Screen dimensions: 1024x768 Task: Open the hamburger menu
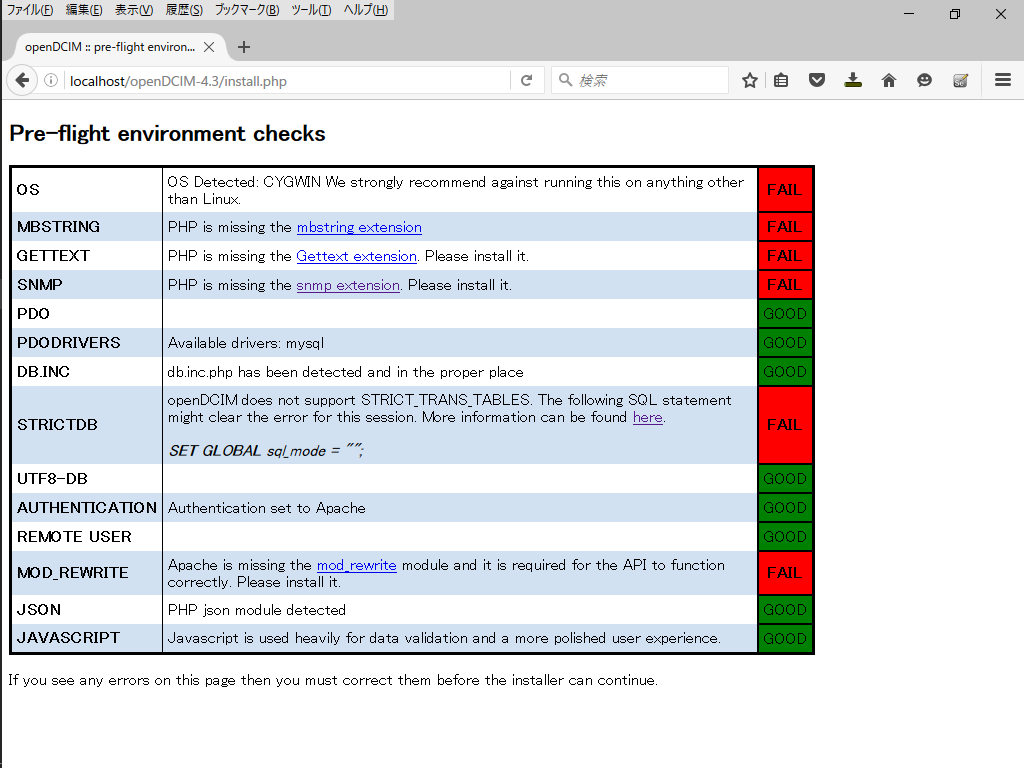pos(1001,80)
